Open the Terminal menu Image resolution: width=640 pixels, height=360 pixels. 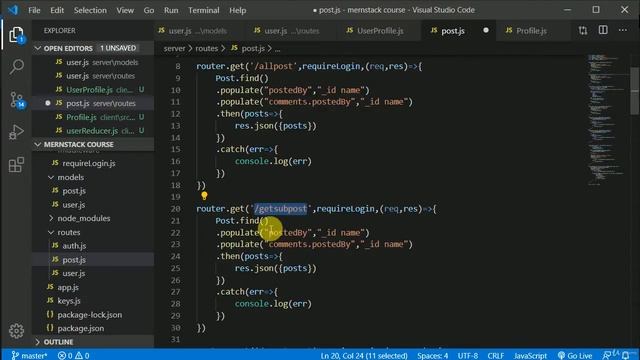pyautogui.click(x=204, y=10)
